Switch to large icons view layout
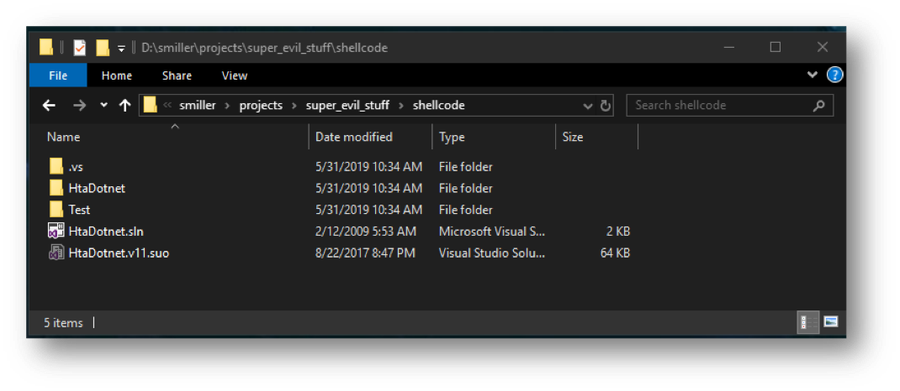This screenshot has width=900, height=391. point(831,323)
